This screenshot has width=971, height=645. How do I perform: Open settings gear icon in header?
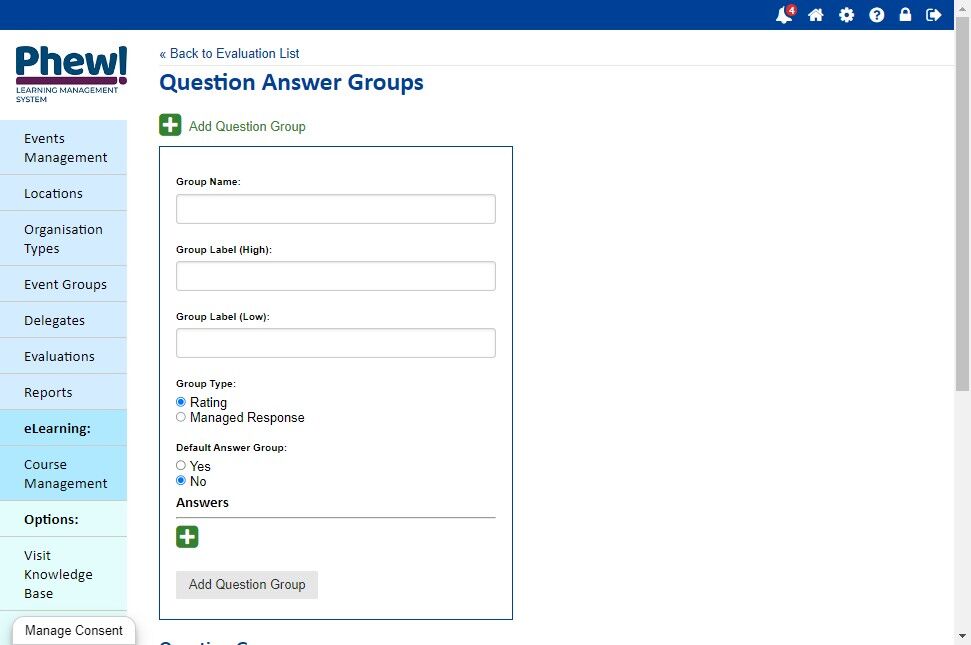click(847, 15)
